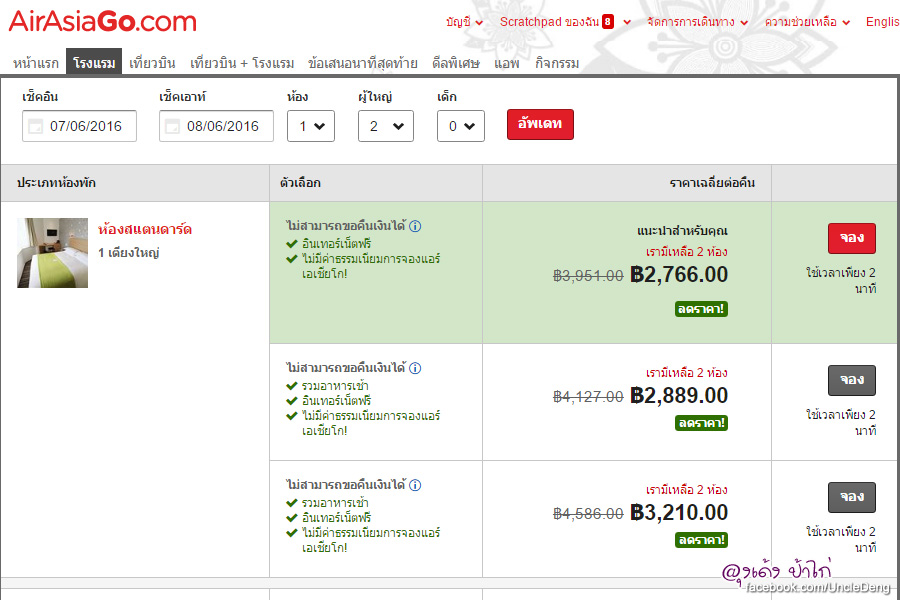Open the เที่ยวบิน + โรงแรม tab
Viewport: 900px width, 600px height.
pos(242,63)
